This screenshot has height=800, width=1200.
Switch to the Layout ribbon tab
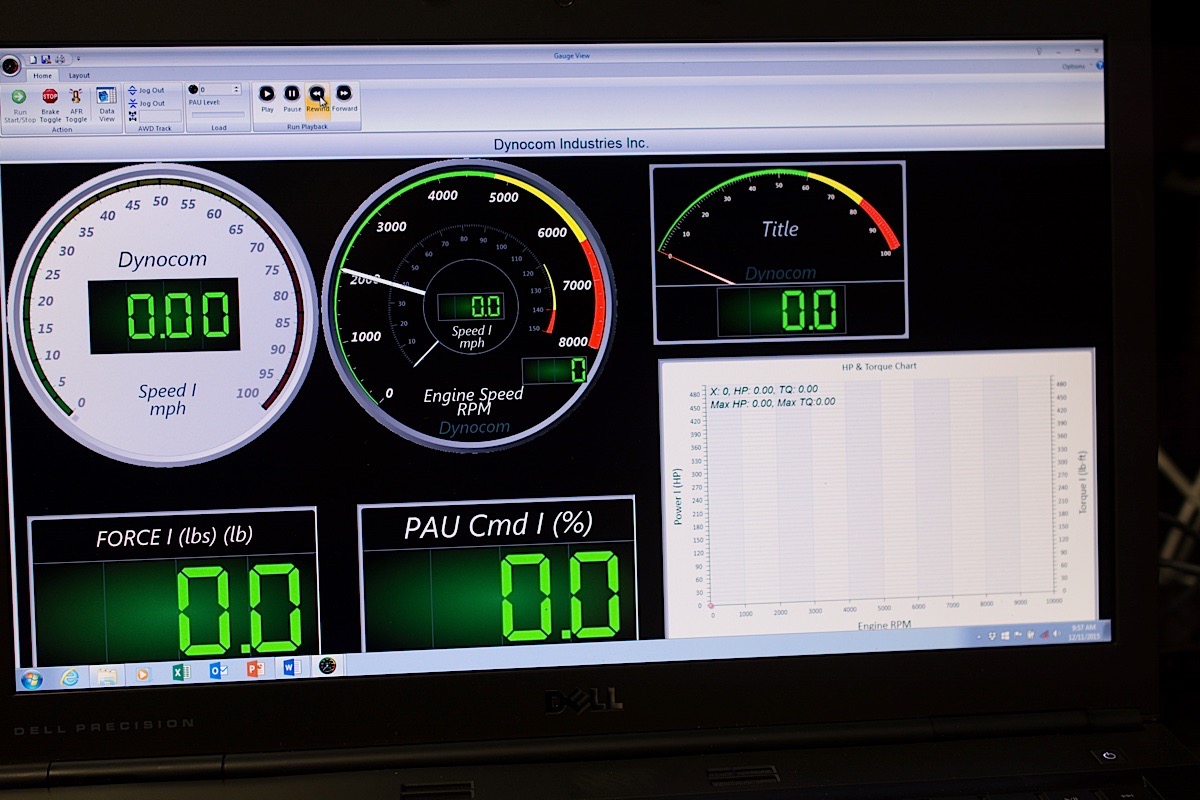pyautogui.click(x=79, y=75)
